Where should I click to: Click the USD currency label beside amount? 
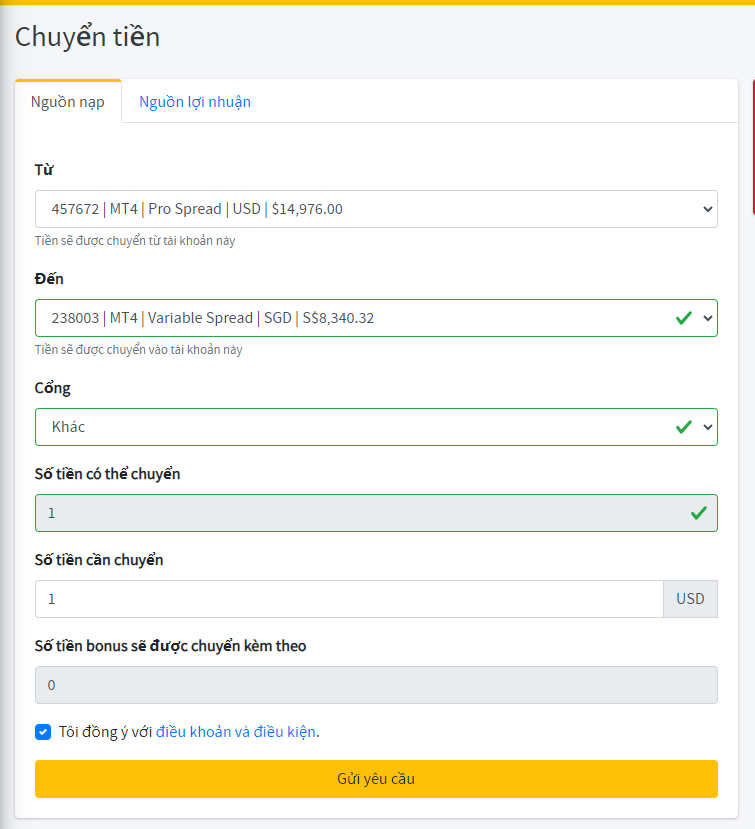(690, 598)
